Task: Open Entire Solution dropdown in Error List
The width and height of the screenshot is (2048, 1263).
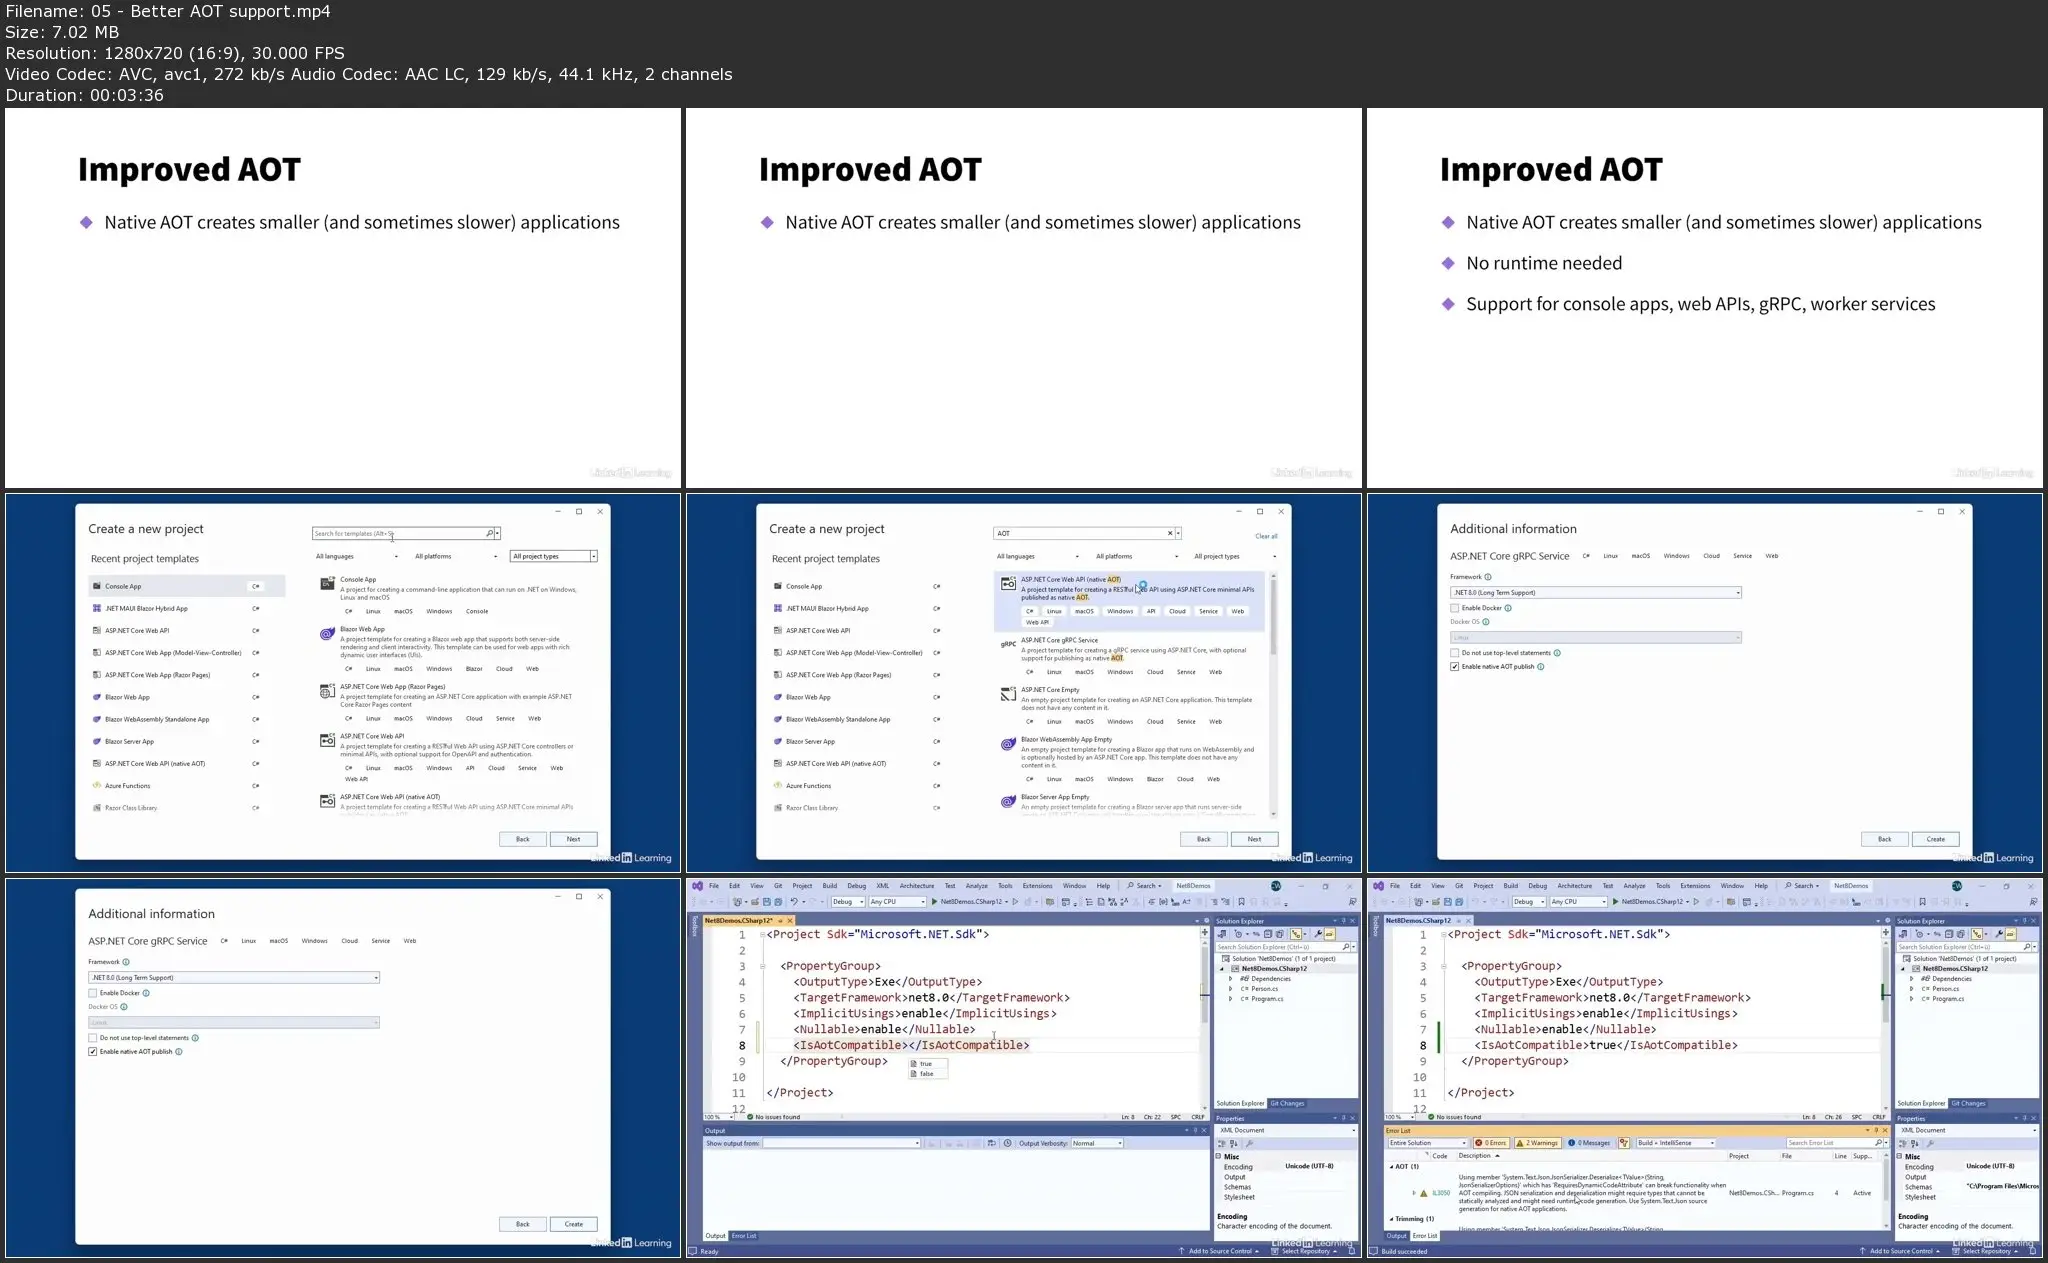Action: click(1427, 1143)
